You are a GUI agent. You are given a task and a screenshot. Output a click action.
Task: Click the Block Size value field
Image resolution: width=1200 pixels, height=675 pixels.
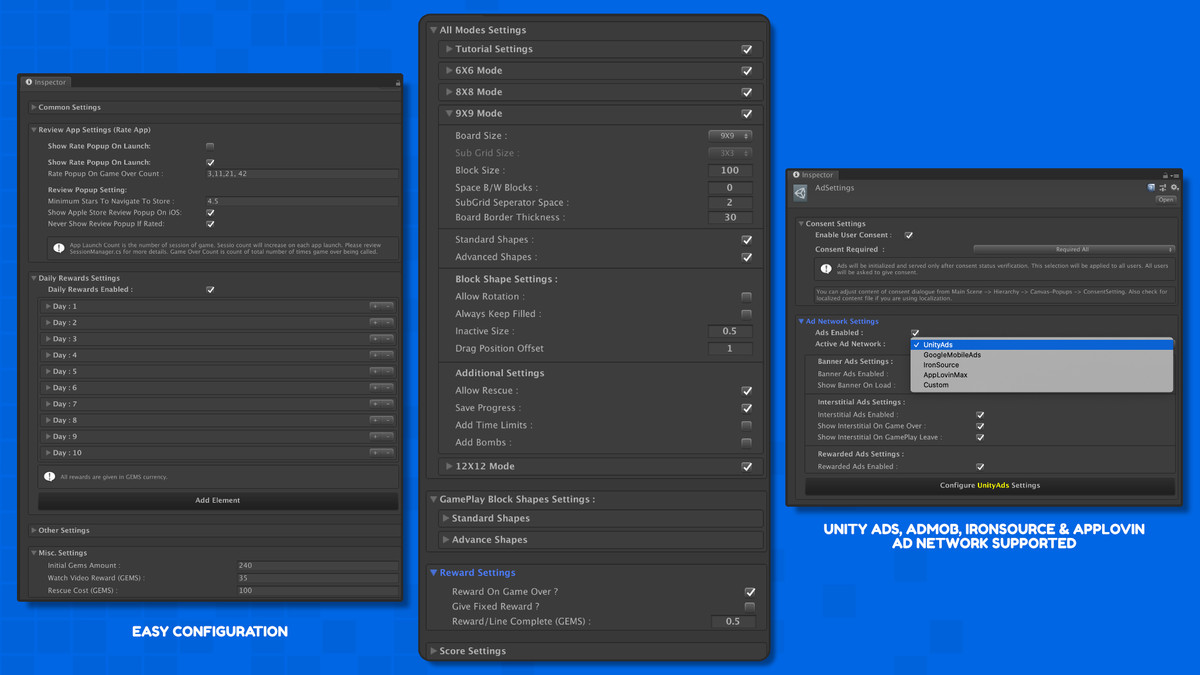point(730,171)
